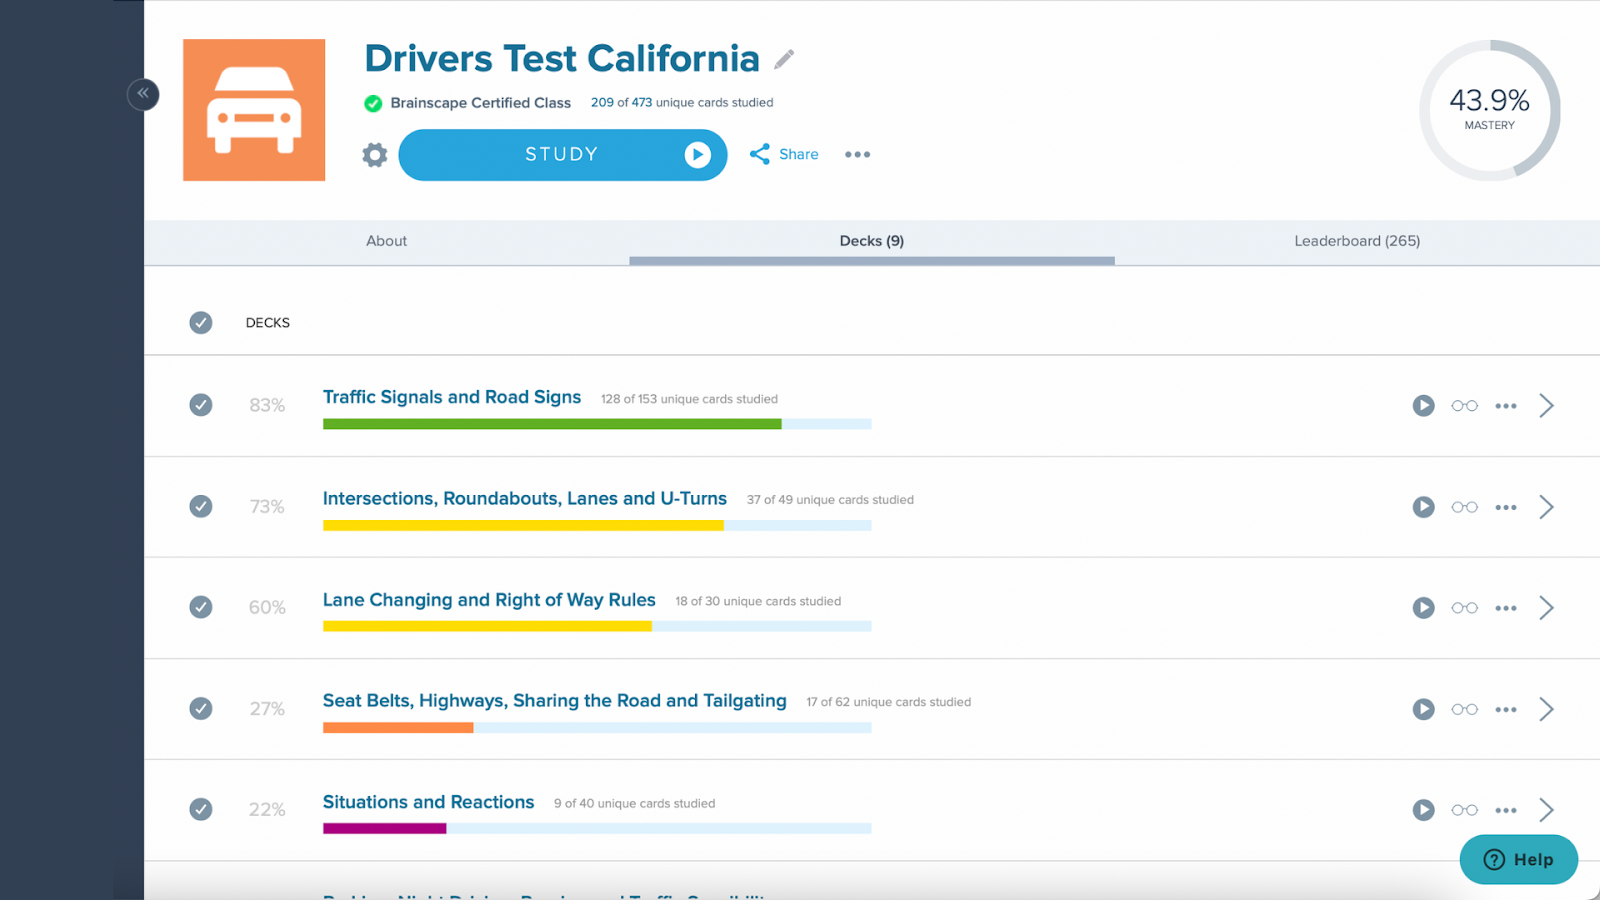The height and width of the screenshot is (900, 1600).
Task: Uncheck the Traffic Signals and Road Signs deck
Action: [x=201, y=405]
